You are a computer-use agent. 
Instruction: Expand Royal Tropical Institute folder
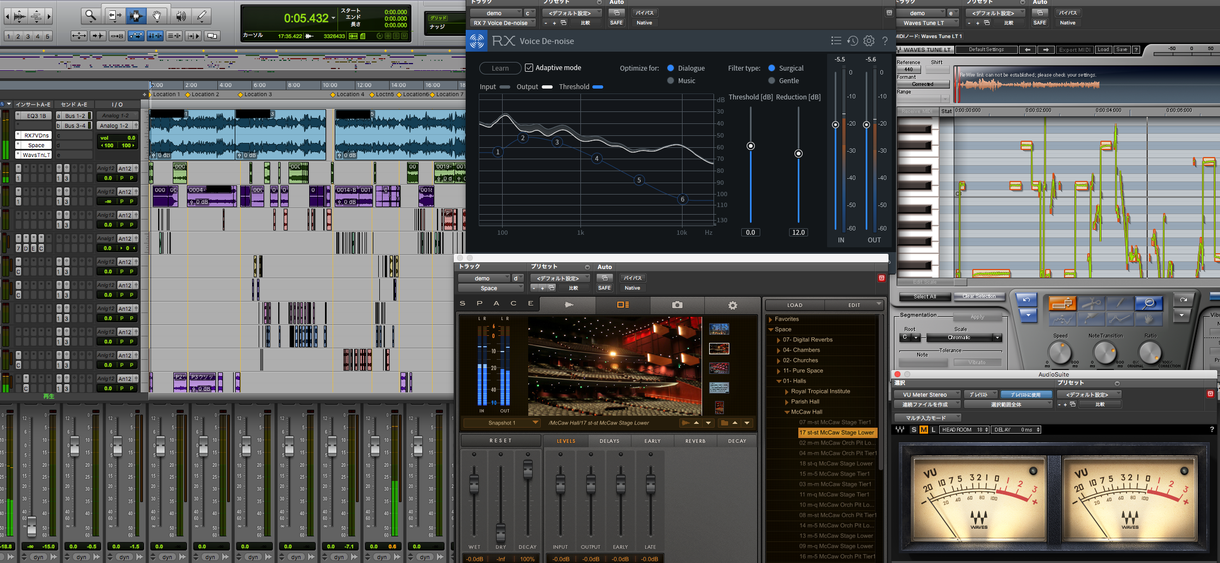coord(787,391)
